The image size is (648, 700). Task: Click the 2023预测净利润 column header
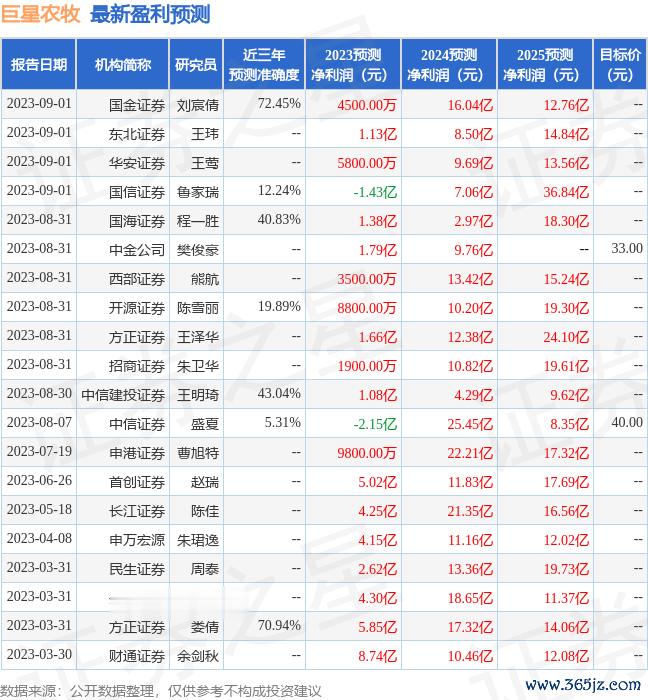[x=353, y=65]
